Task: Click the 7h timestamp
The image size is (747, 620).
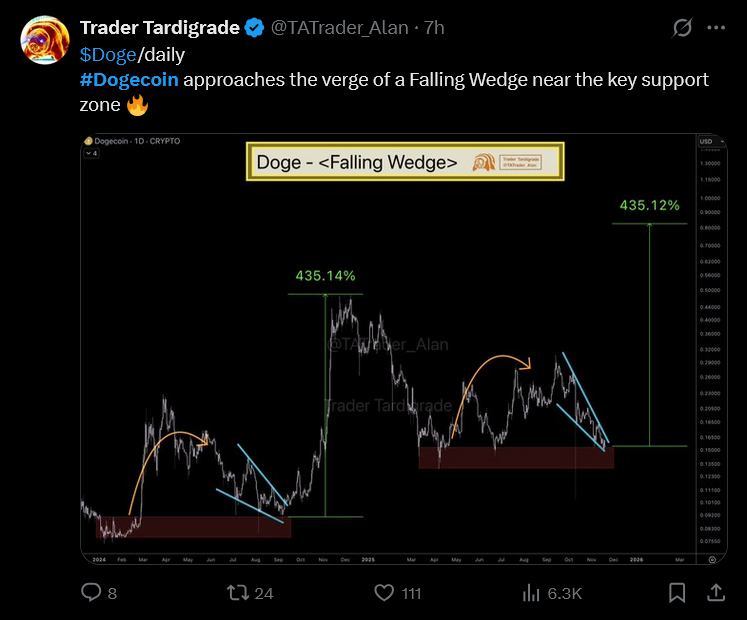Action: click(x=435, y=28)
